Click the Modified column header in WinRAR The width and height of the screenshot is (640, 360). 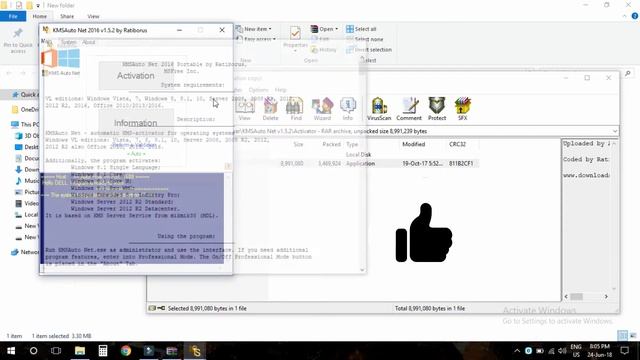coord(413,144)
